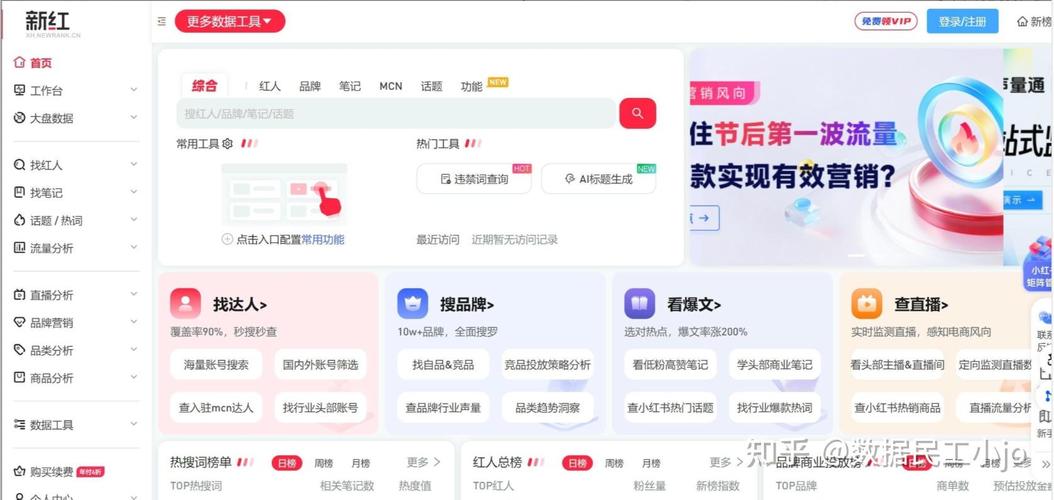
Task: Open the 新榜 home link
Action: pyautogui.click(x=1035, y=22)
